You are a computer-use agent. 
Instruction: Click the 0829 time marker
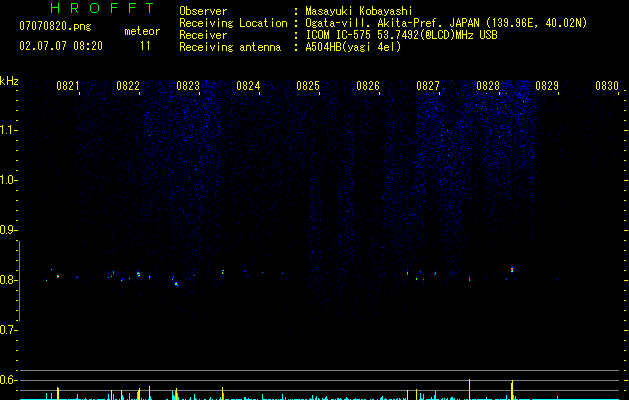(x=547, y=86)
